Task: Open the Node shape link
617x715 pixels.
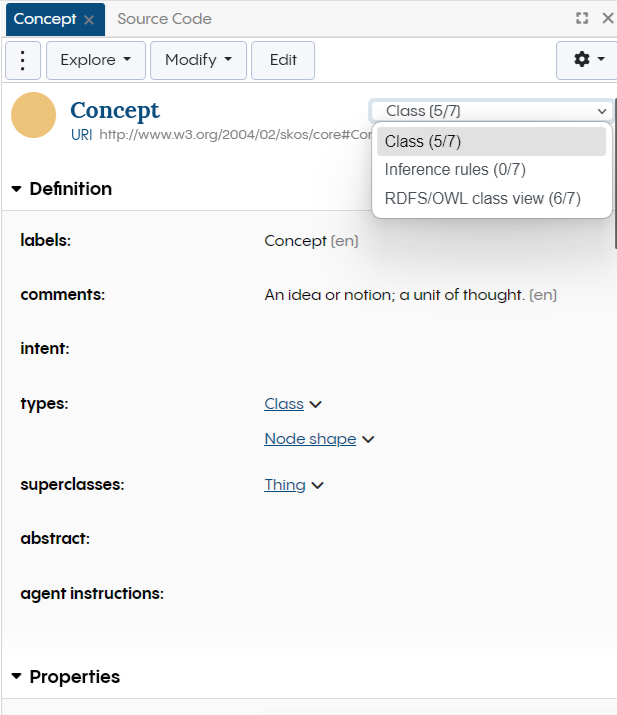Action: pyautogui.click(x=310, y=439)
